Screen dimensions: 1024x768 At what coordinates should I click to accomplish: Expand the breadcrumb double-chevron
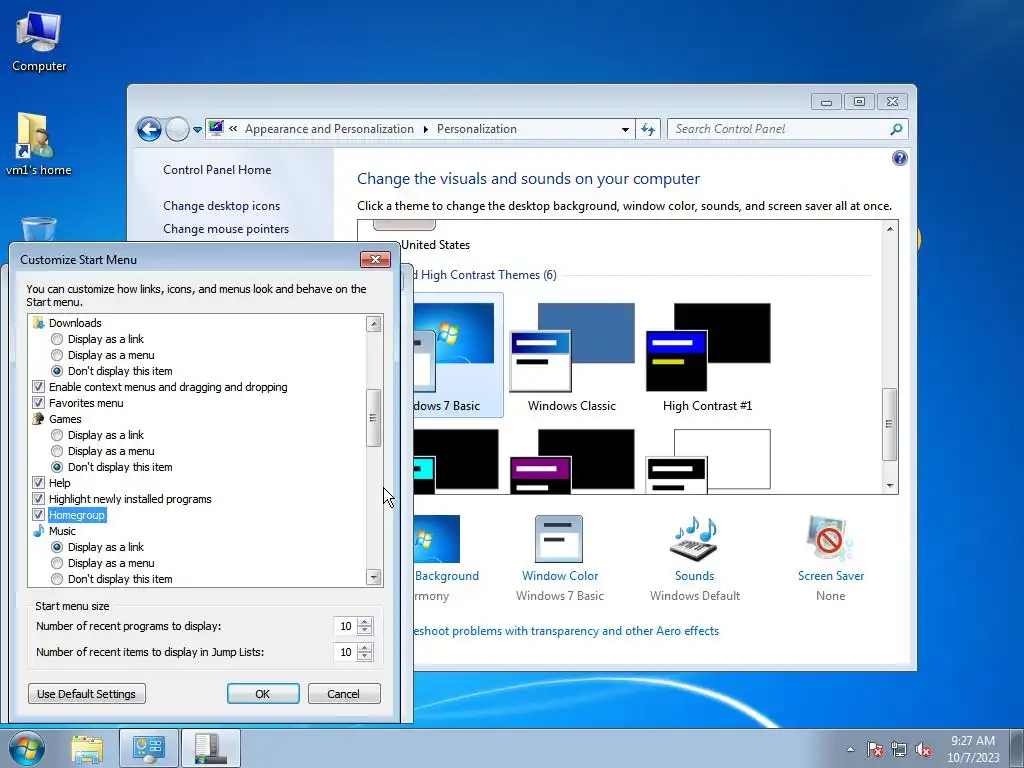[x=232, y=129]
